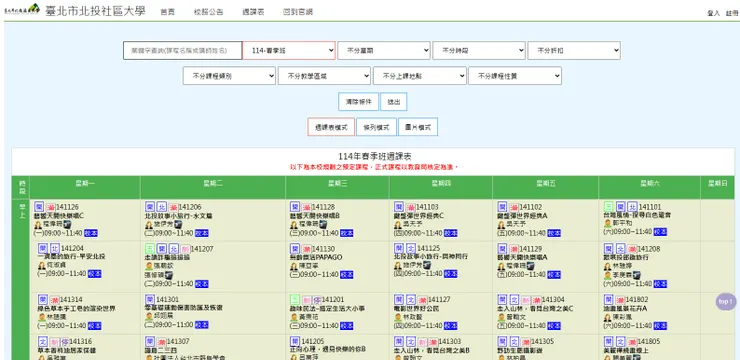740x360 pixels.
Task: Click the purple 停 badge of course 141201
Action: click(317, 300)
